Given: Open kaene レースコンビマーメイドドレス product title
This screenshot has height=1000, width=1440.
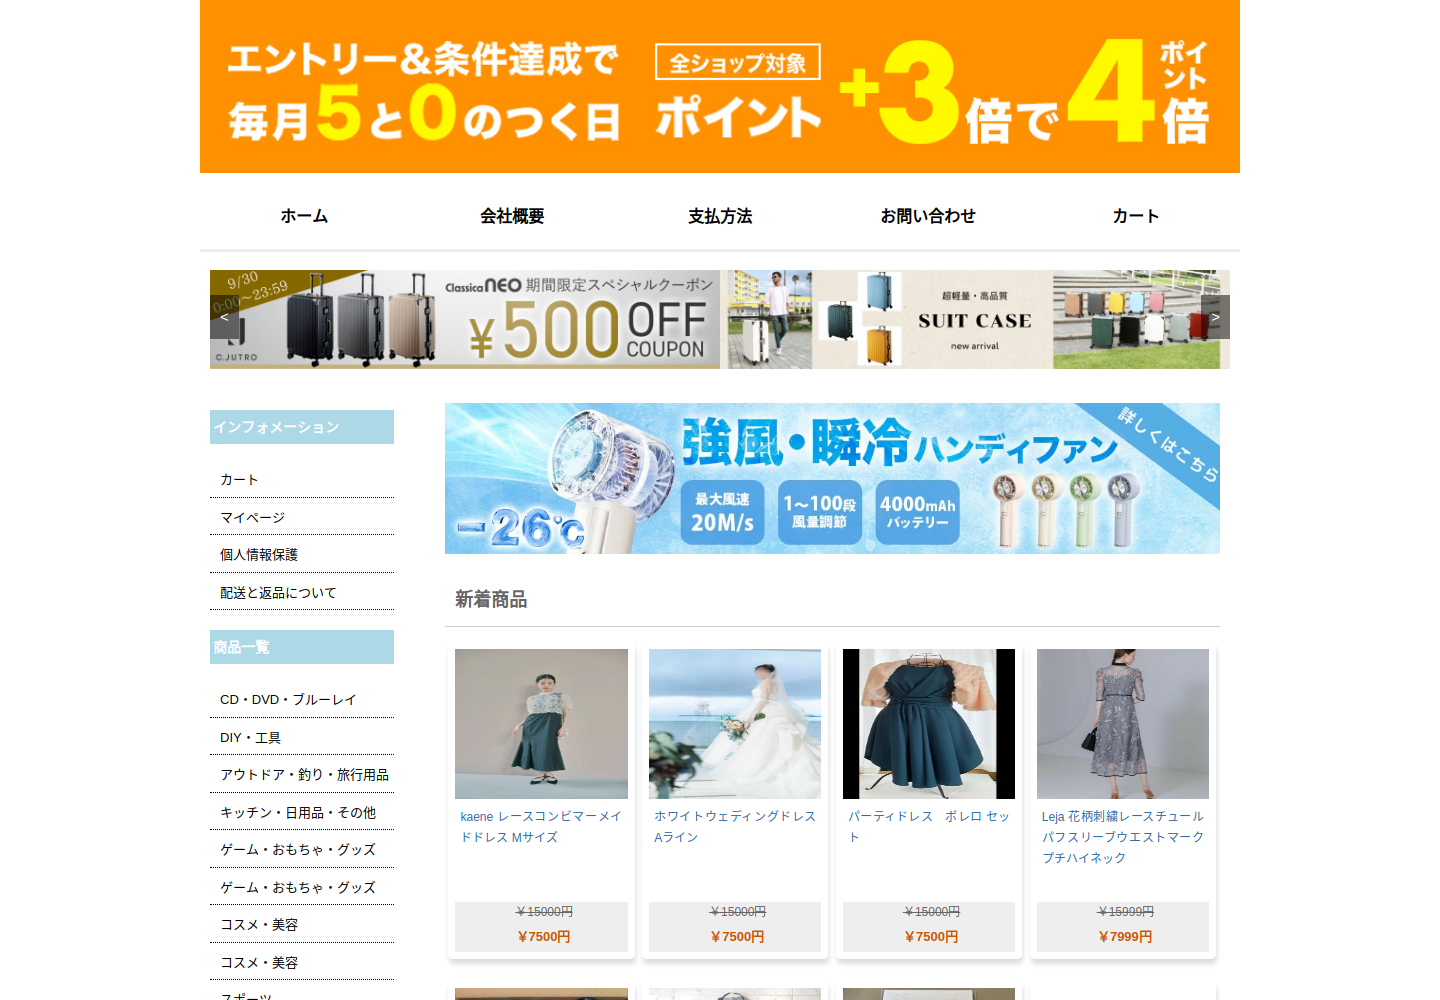Looking at the screenshot, I should 541,827.
